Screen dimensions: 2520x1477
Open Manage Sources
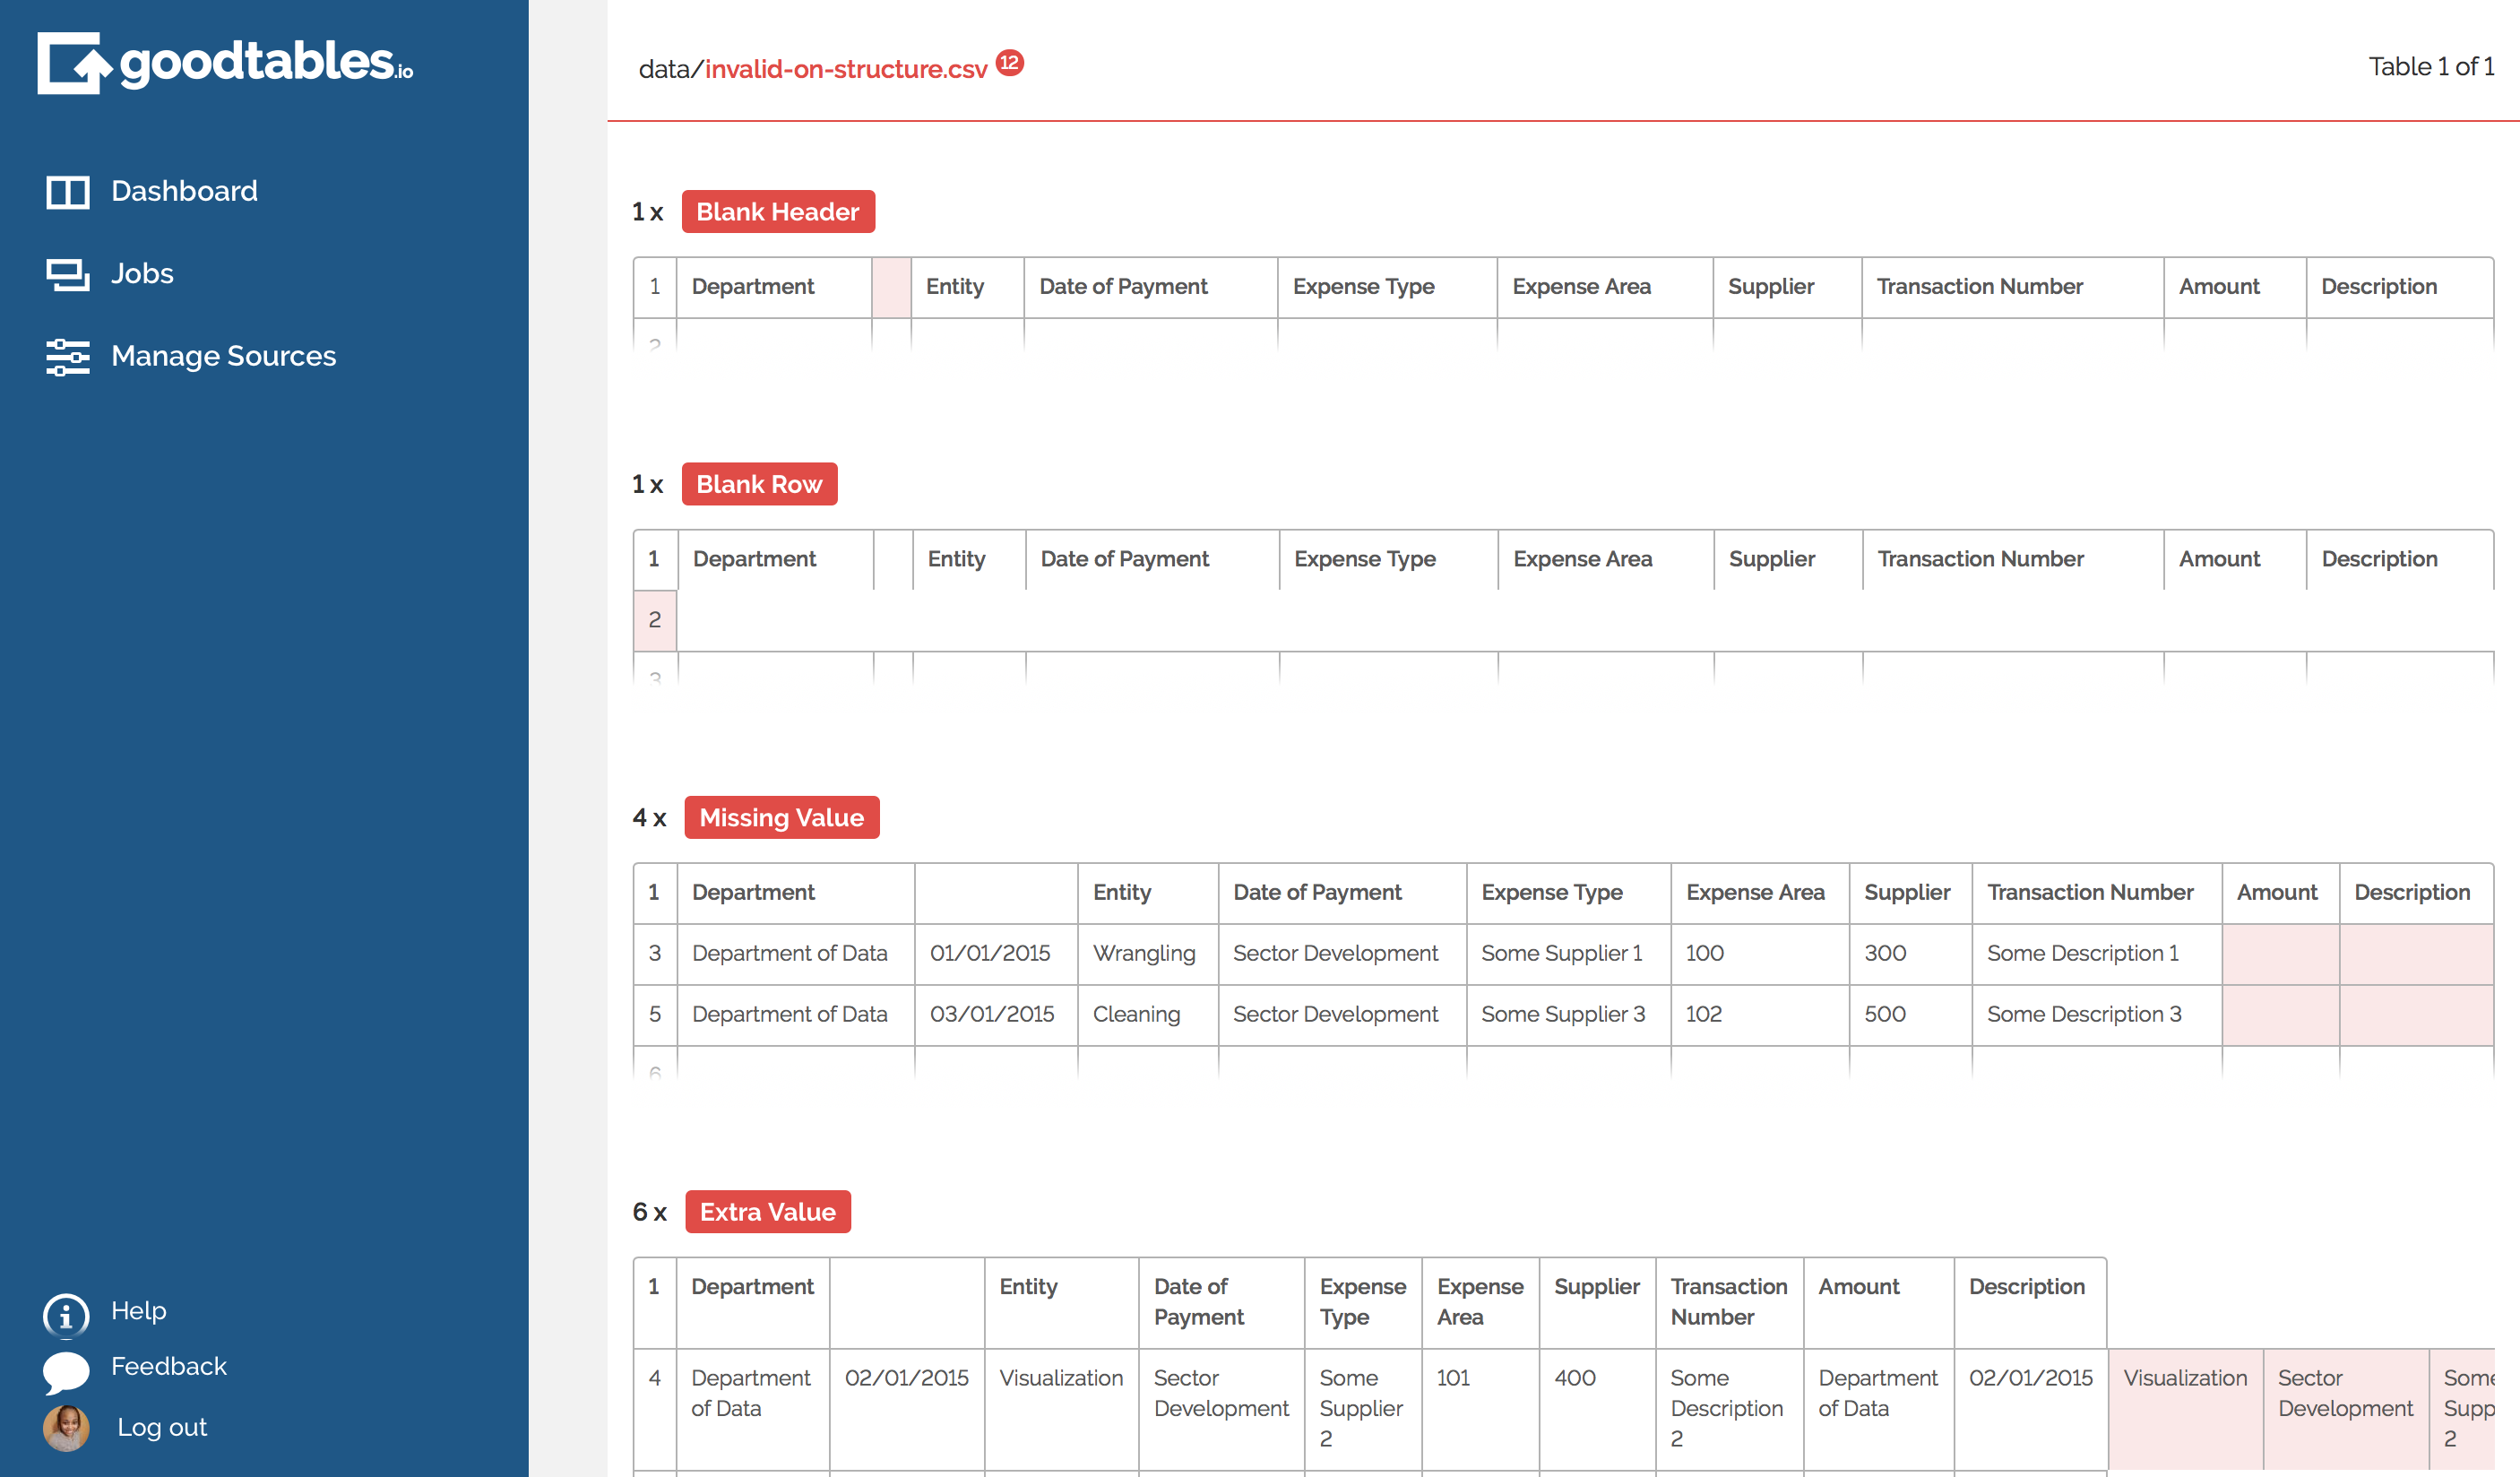223,356
